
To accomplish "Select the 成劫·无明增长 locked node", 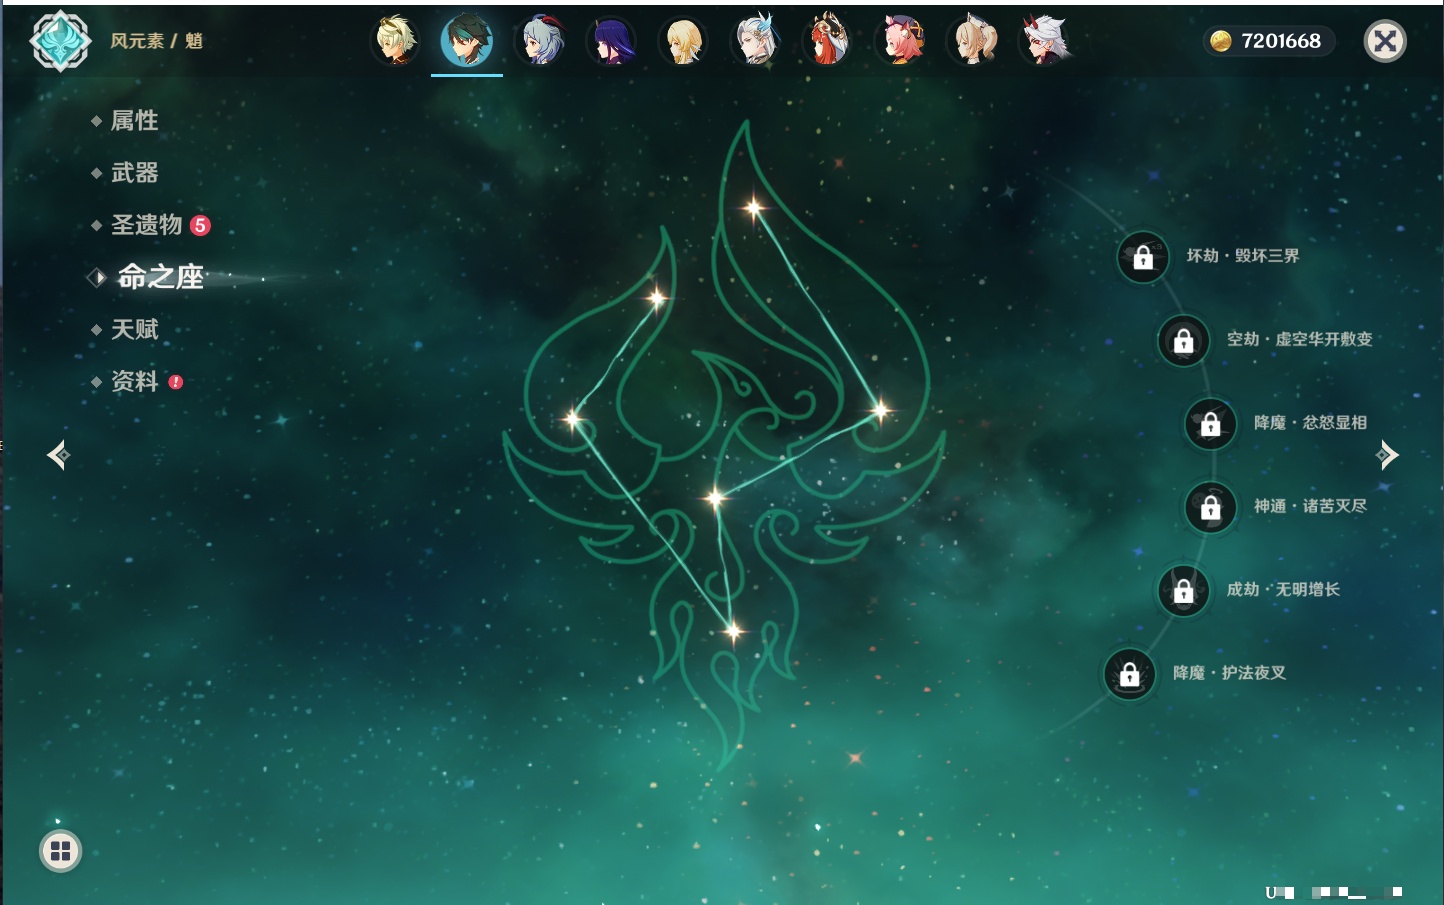I will point(1183,590).
